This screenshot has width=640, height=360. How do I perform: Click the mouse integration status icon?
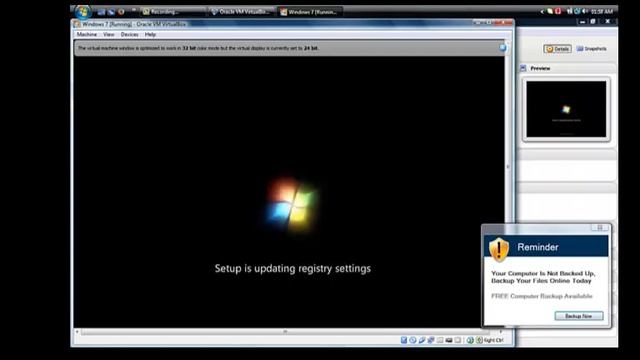[x=470, y=340]
